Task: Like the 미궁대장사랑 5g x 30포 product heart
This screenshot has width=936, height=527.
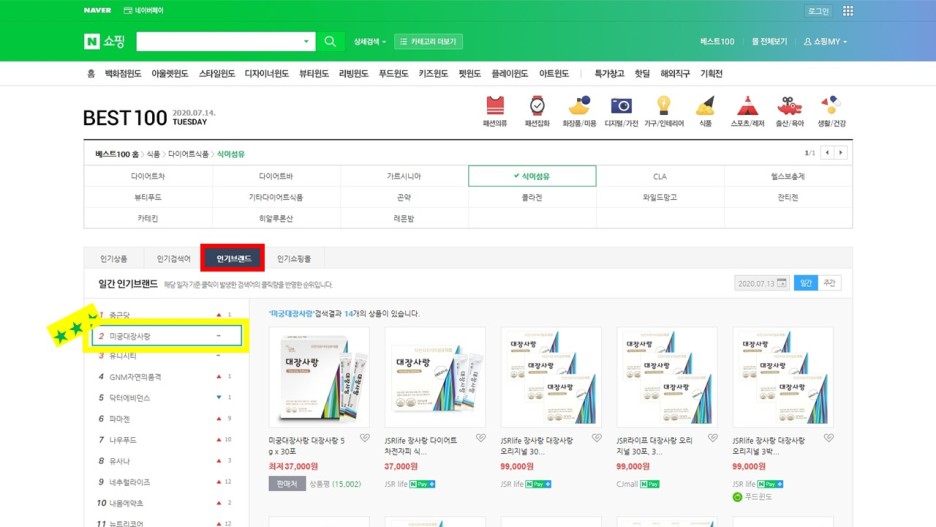Action: pyautogui.click(x=365, y=438)
